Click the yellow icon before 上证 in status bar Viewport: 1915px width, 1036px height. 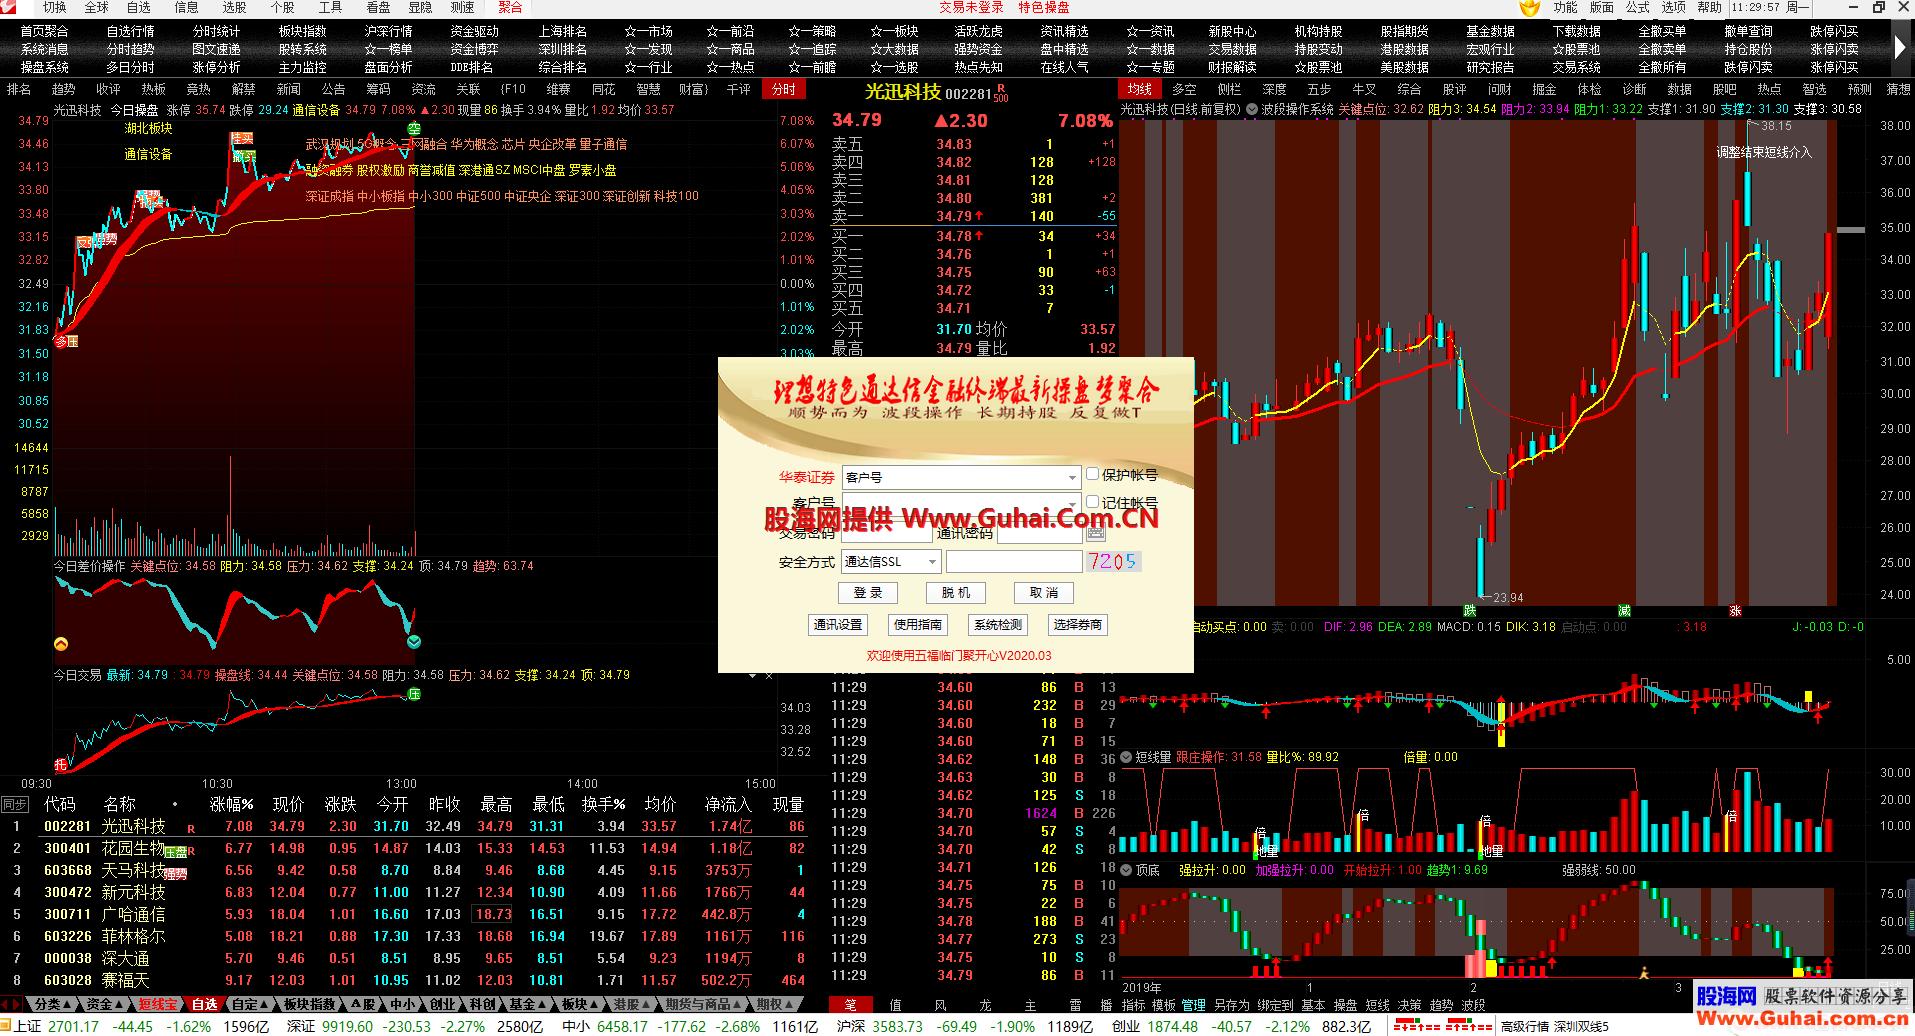point(6,1026)
